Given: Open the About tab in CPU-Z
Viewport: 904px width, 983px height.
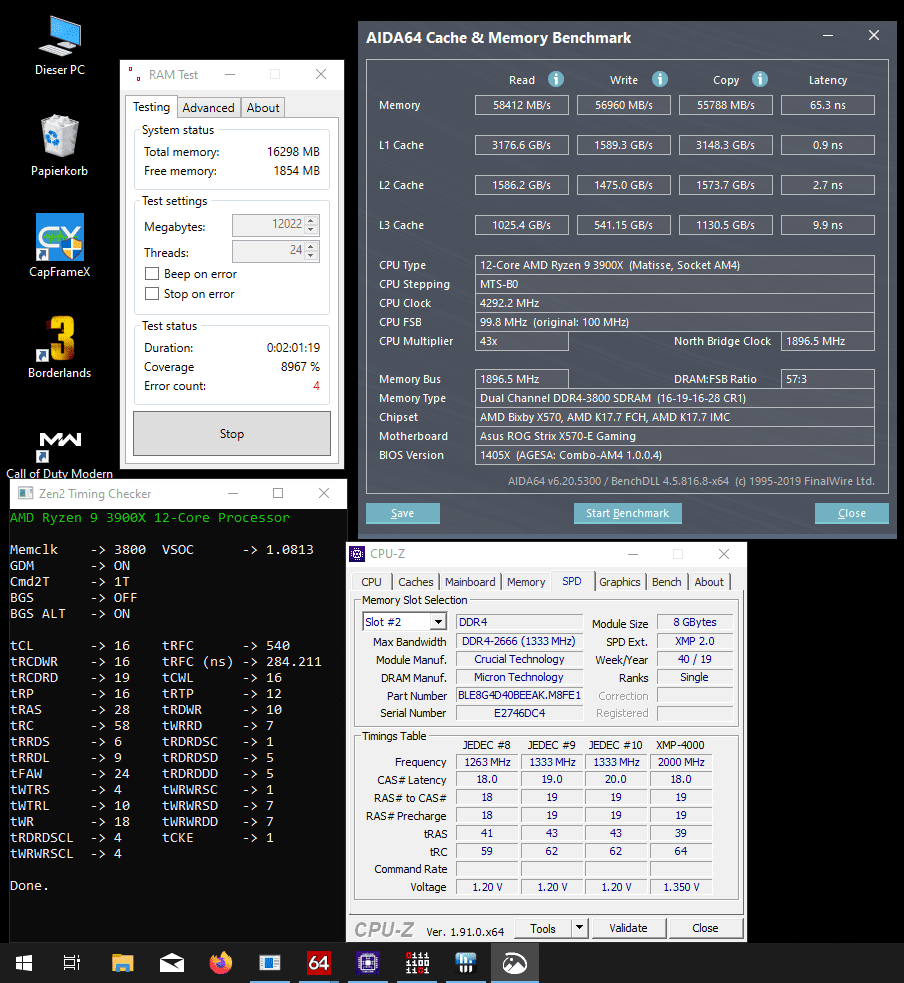Looking at the screenshot, I should (709, 582).
